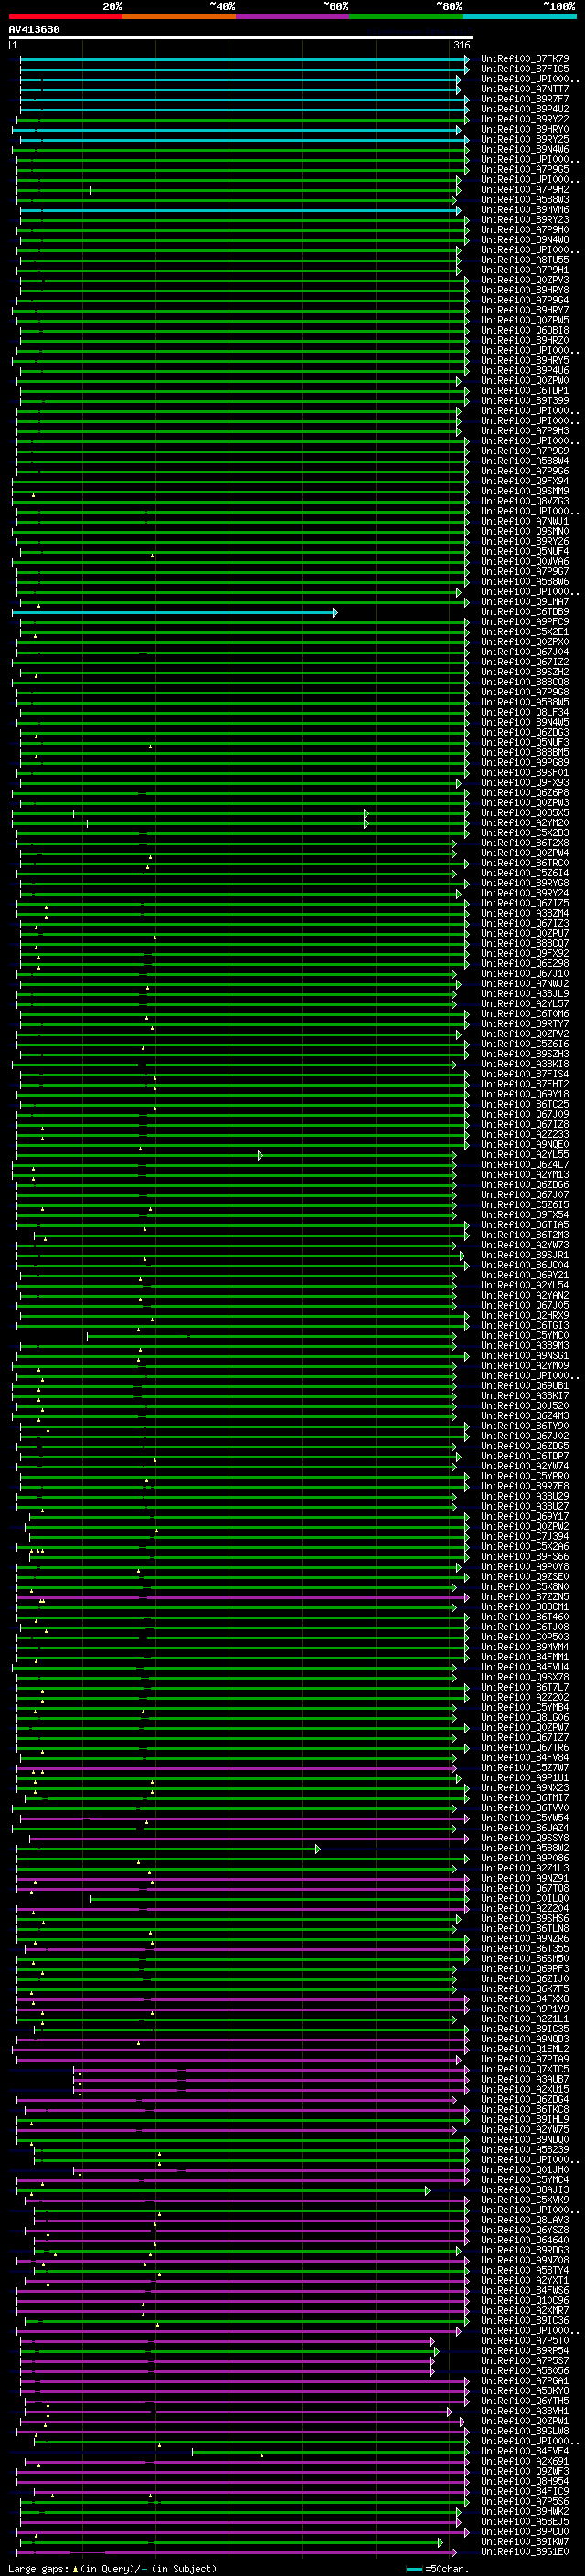The width and height of the screenshot is (585, 2576).
Task: Click the UniRef100_C6T0M6 label
Action: click(525, 1014)
